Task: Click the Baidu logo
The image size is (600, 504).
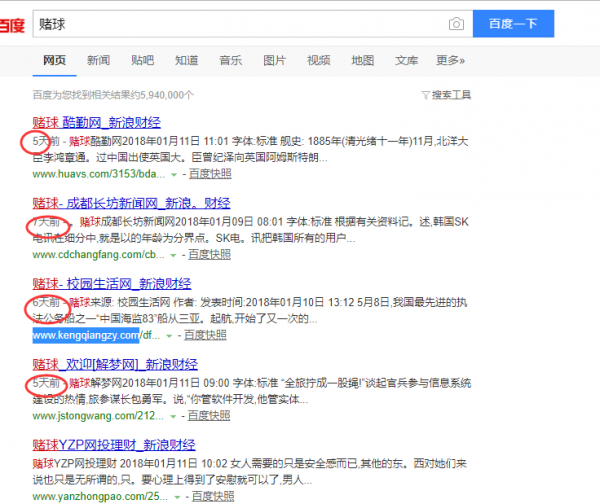Action: [12, 24]
